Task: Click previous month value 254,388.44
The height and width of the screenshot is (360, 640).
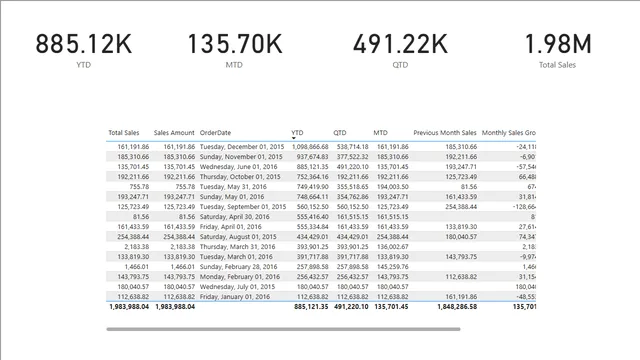Action: coord(461,207)
